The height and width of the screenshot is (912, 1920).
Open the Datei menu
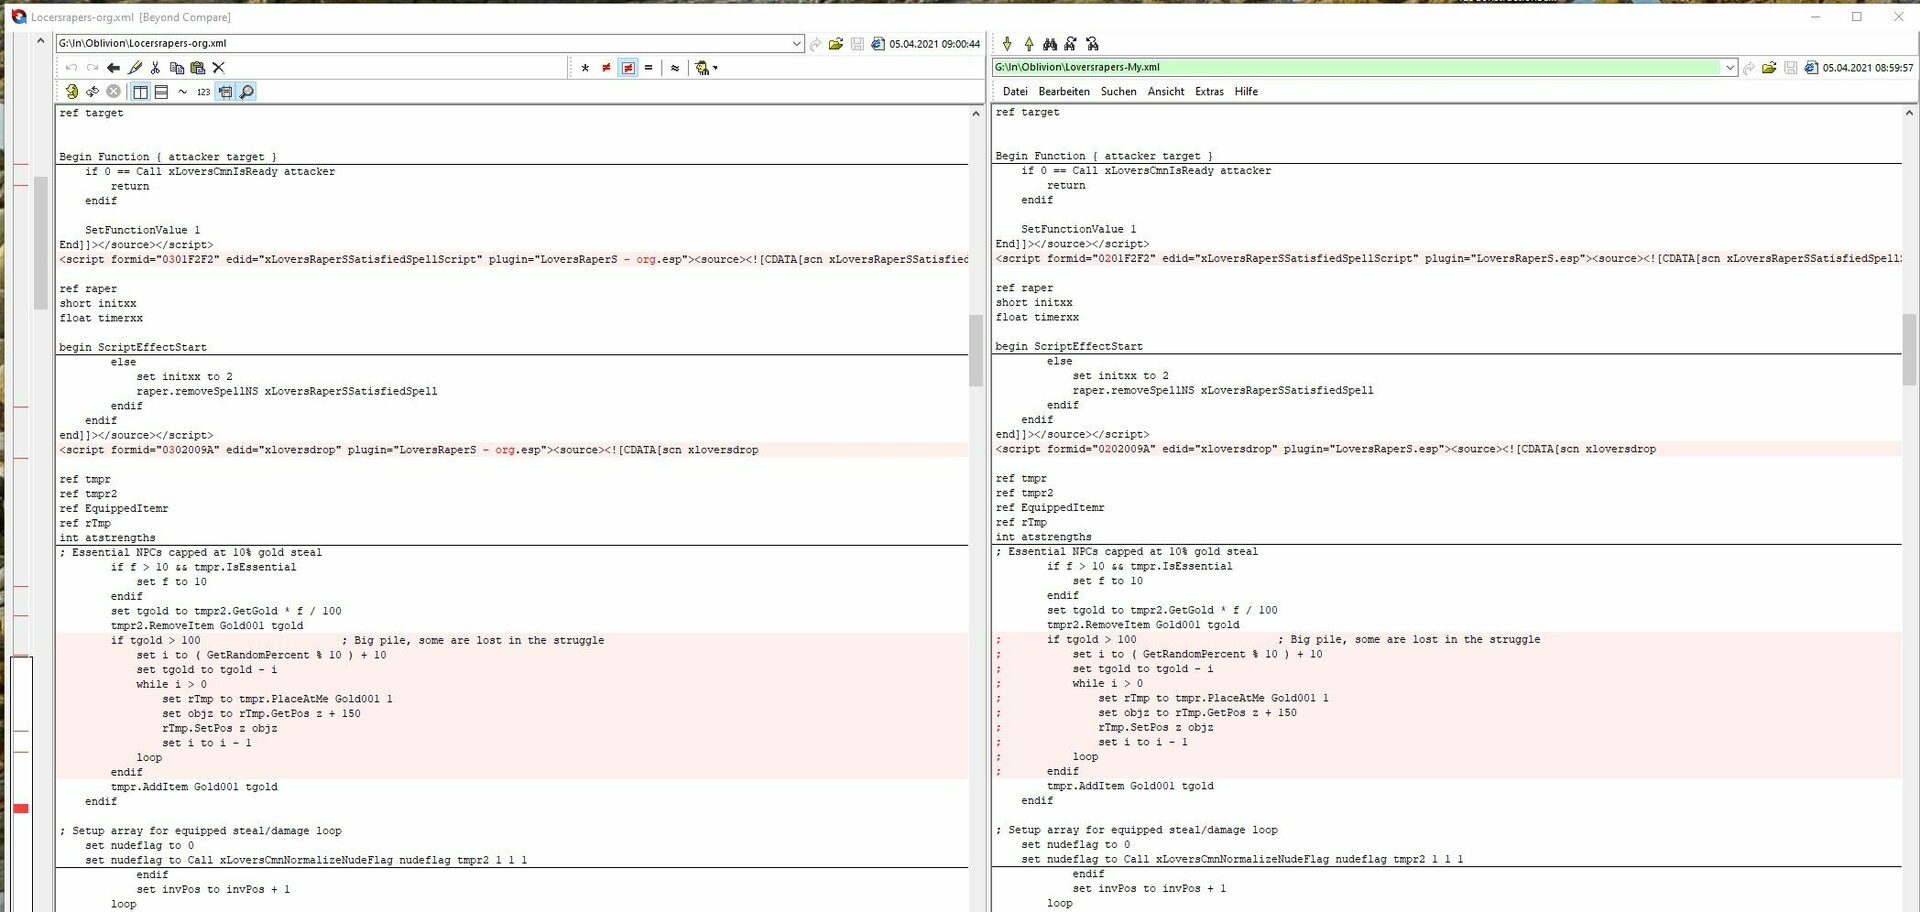click(x=1015, y=91)
